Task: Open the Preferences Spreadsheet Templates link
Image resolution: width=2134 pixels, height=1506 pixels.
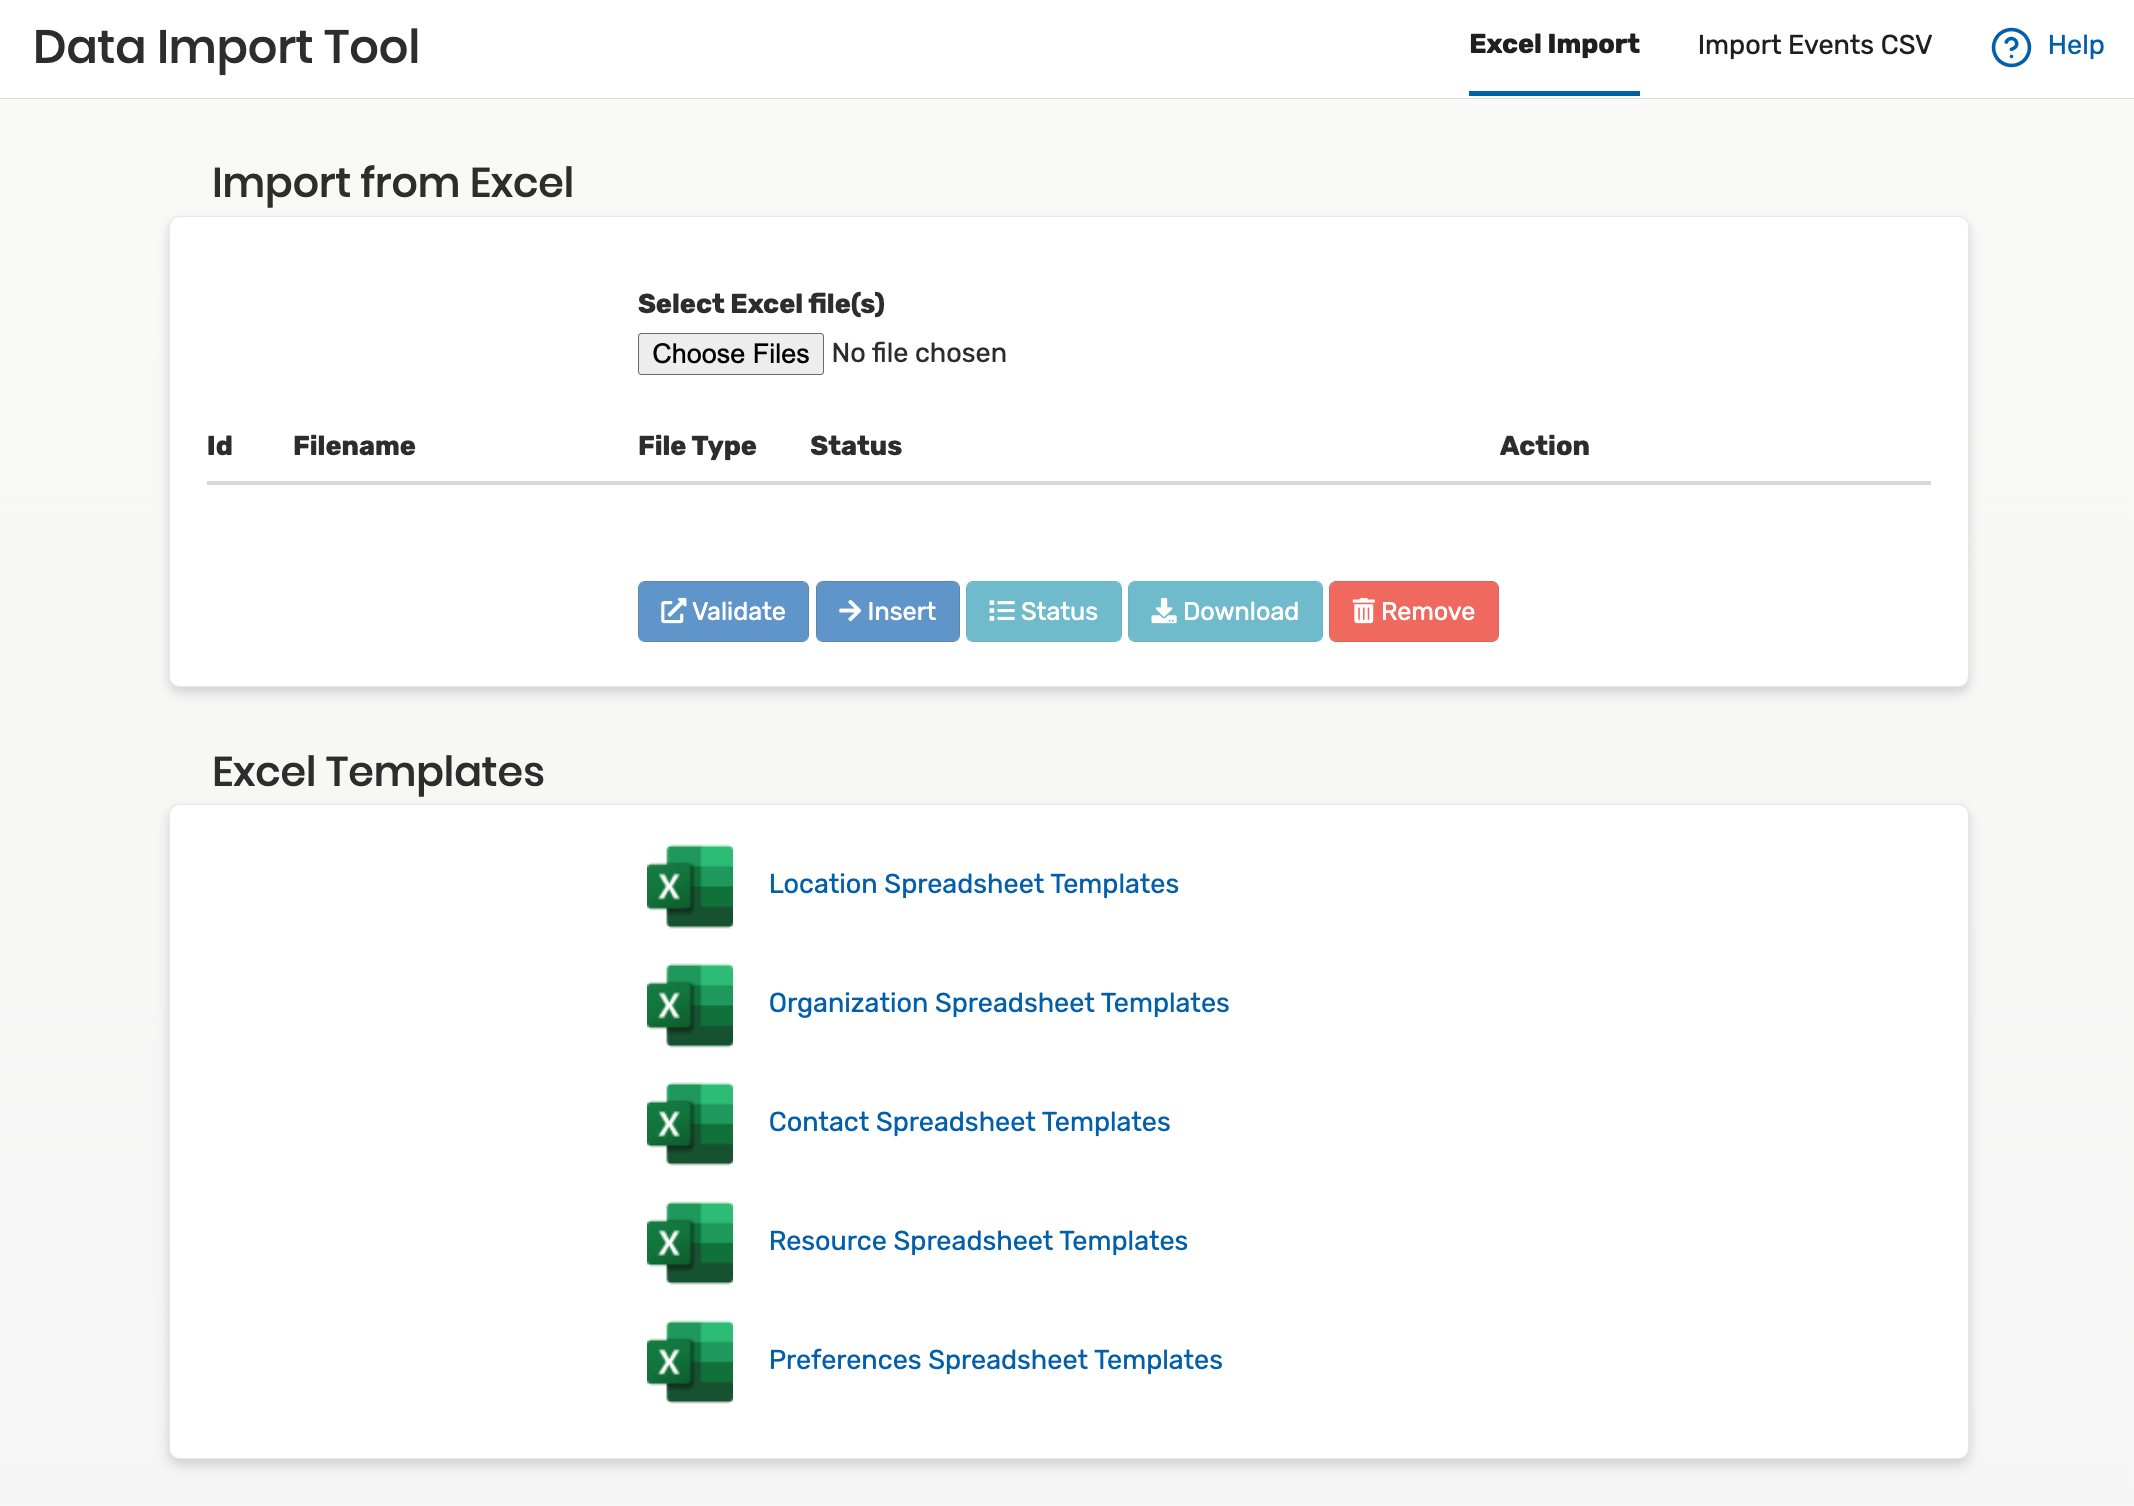Action: [x=995, y=1360]
